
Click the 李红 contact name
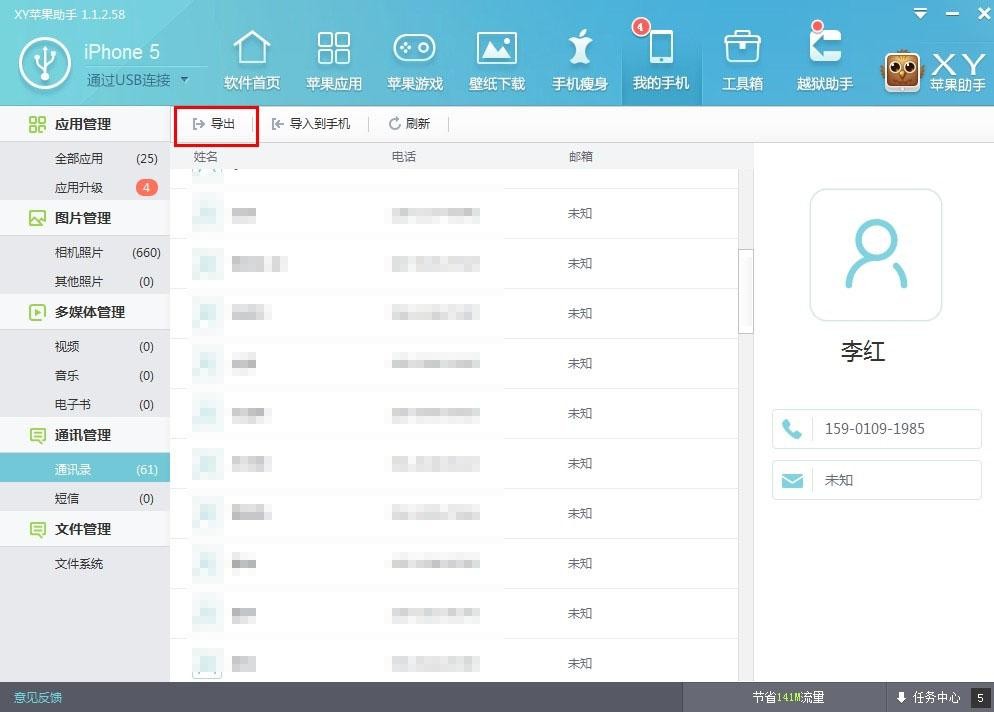(863, 351)
